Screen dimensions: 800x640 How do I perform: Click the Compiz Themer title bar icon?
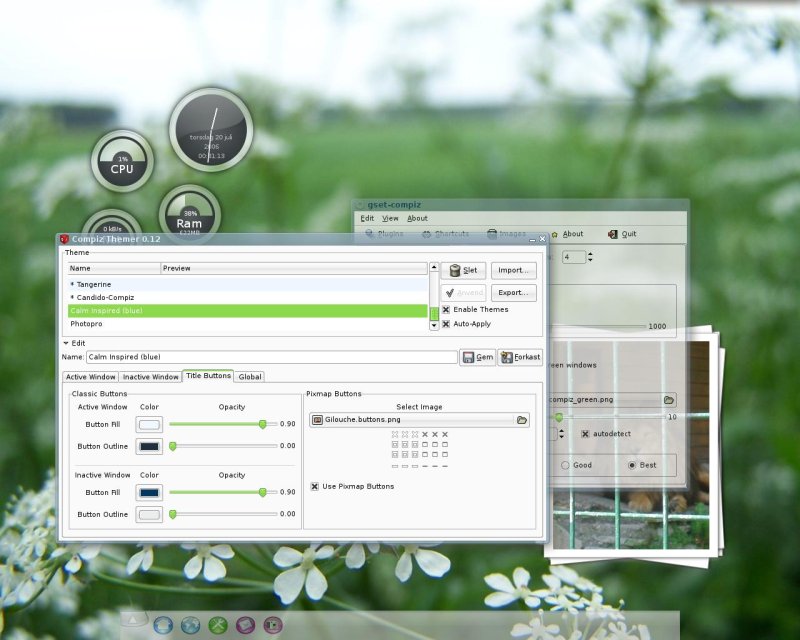coord(64,239)
